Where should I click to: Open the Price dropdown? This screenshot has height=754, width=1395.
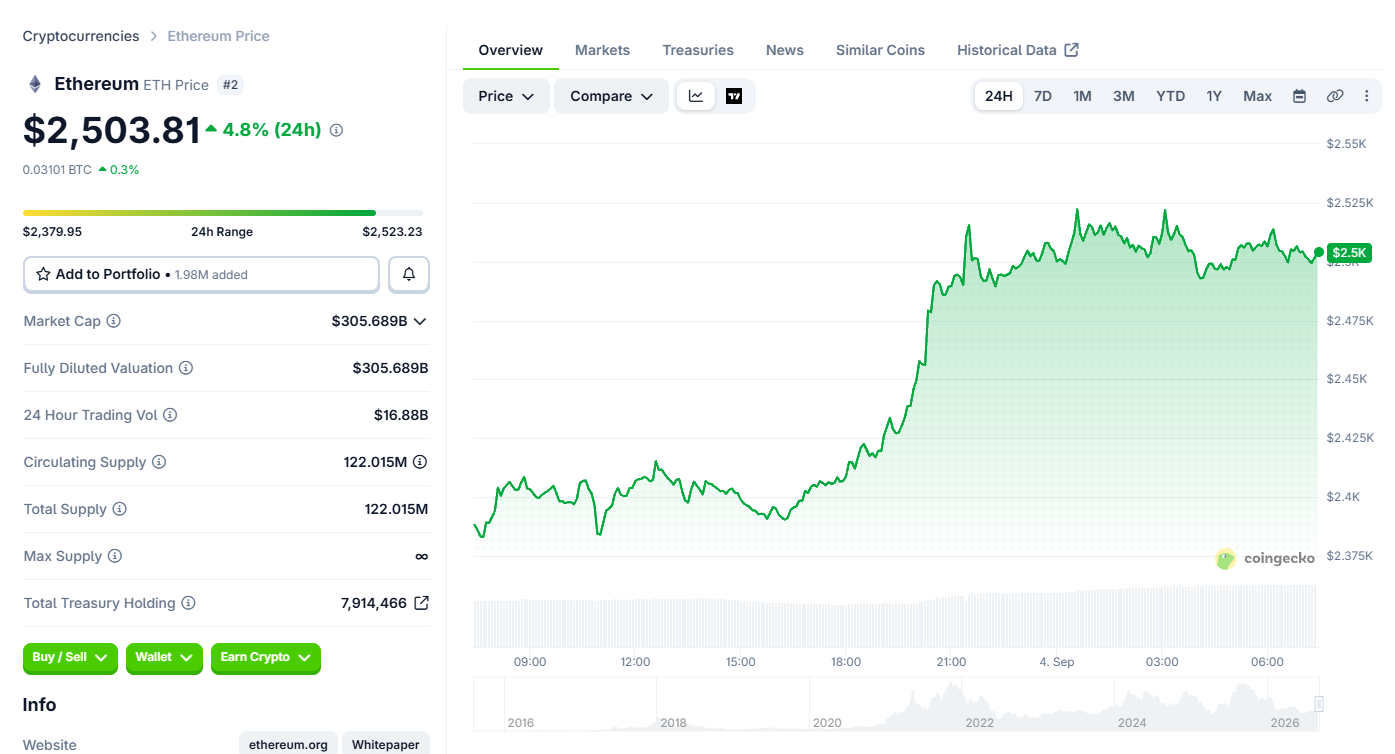506,96
